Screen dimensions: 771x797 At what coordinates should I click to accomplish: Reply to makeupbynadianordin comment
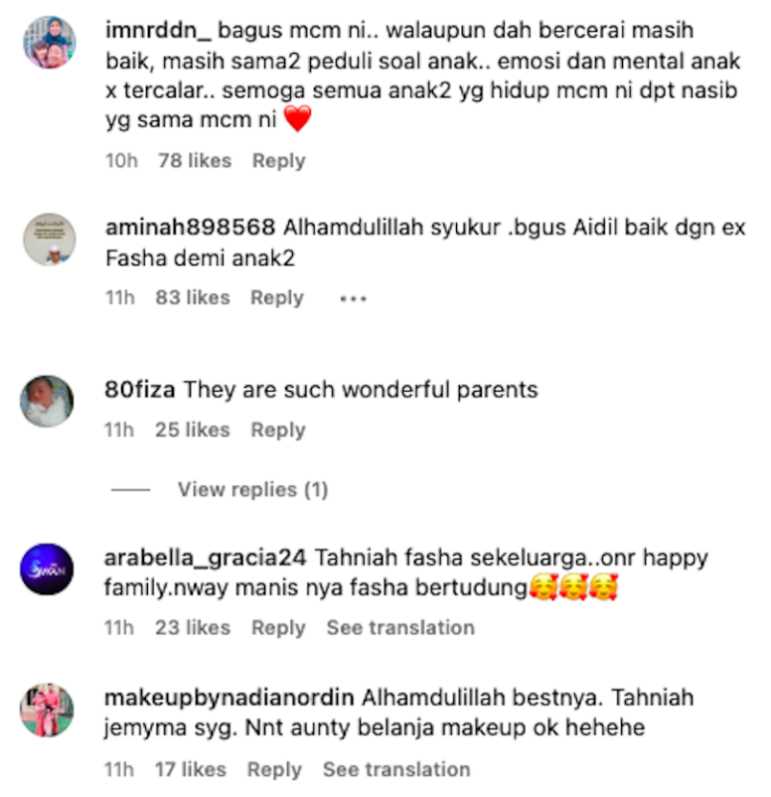click(x=274, y=770)
